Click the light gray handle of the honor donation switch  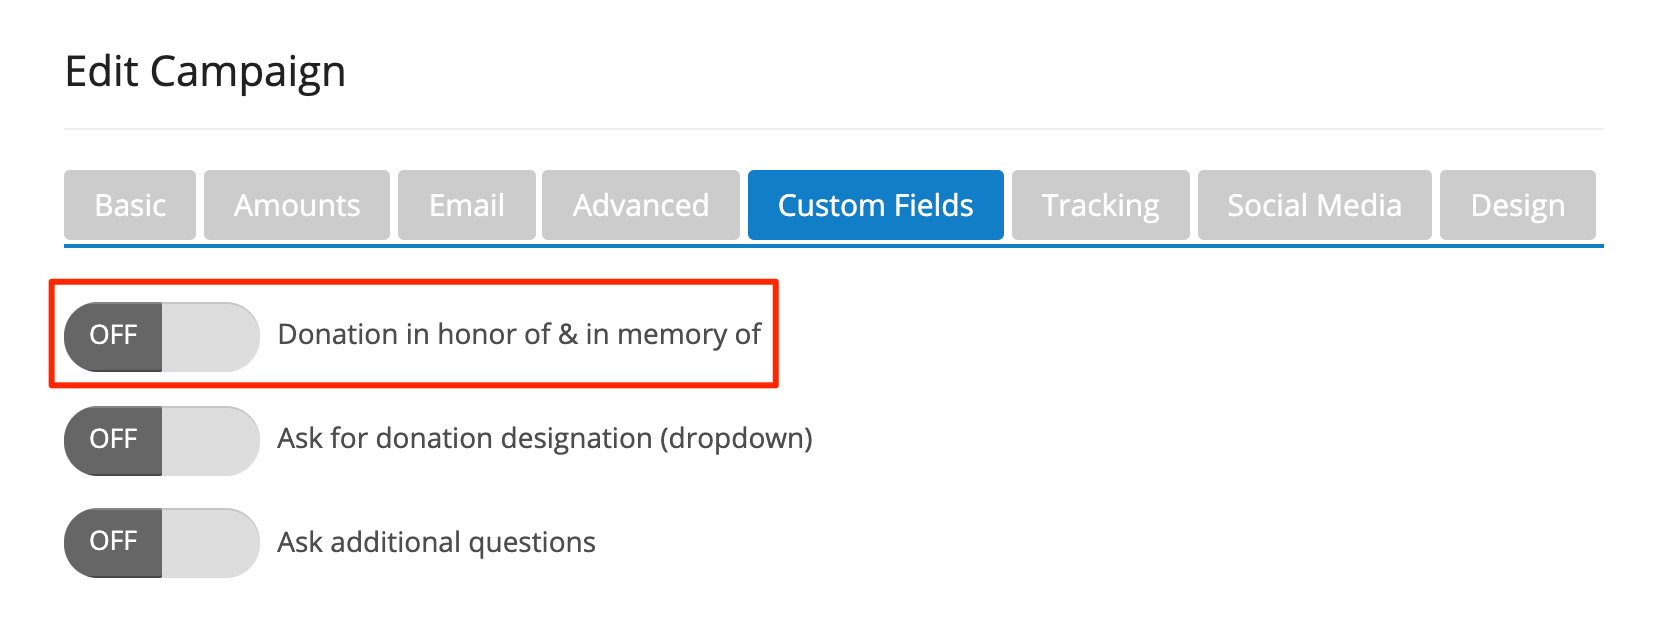(210, 337)
